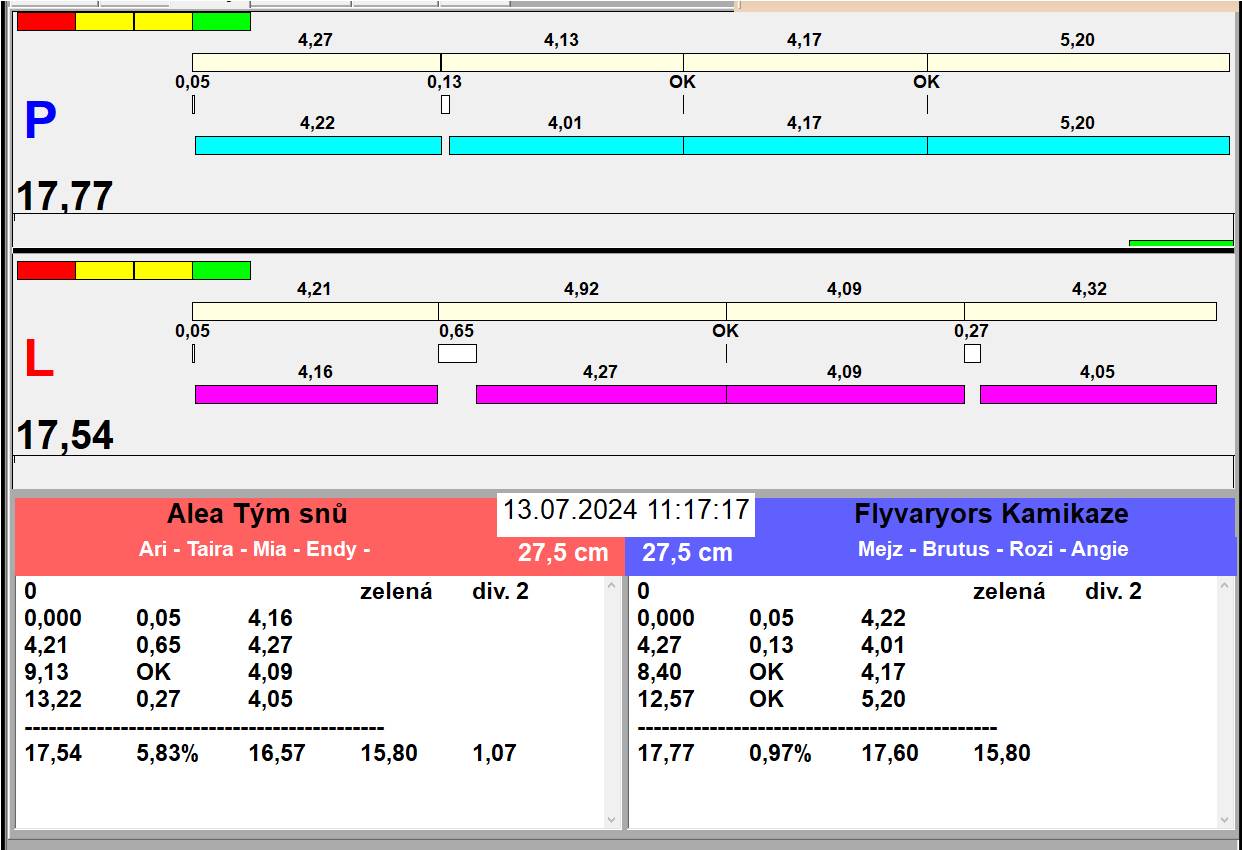Click the Flyvaryors Kamikaze team name header

[x=991, y=514]
